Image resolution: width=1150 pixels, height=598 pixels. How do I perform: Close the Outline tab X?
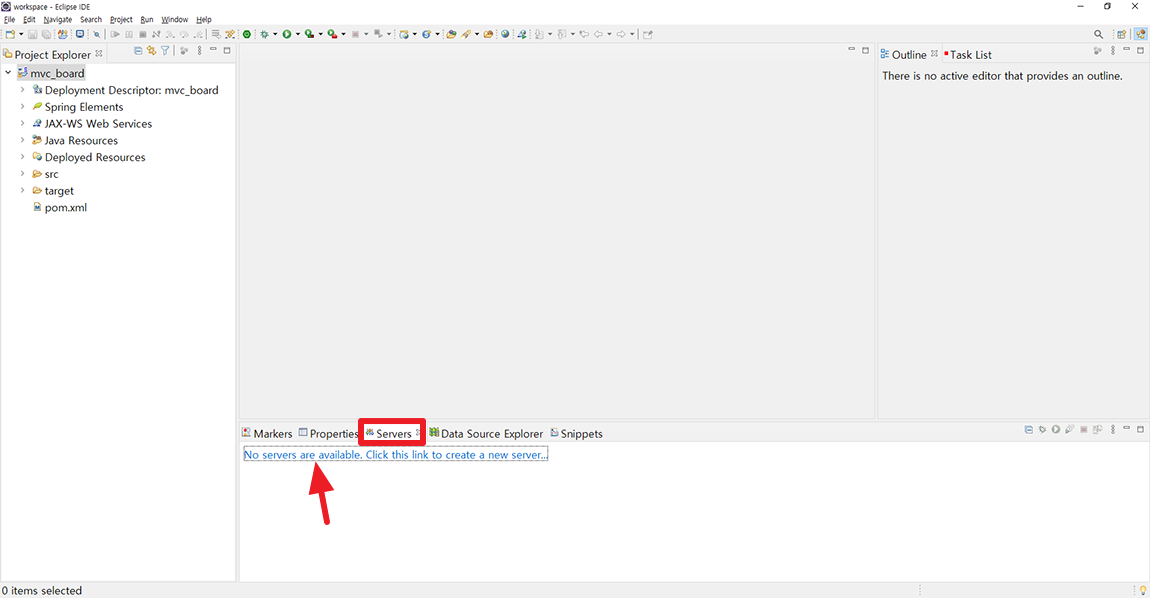[934, 54]
